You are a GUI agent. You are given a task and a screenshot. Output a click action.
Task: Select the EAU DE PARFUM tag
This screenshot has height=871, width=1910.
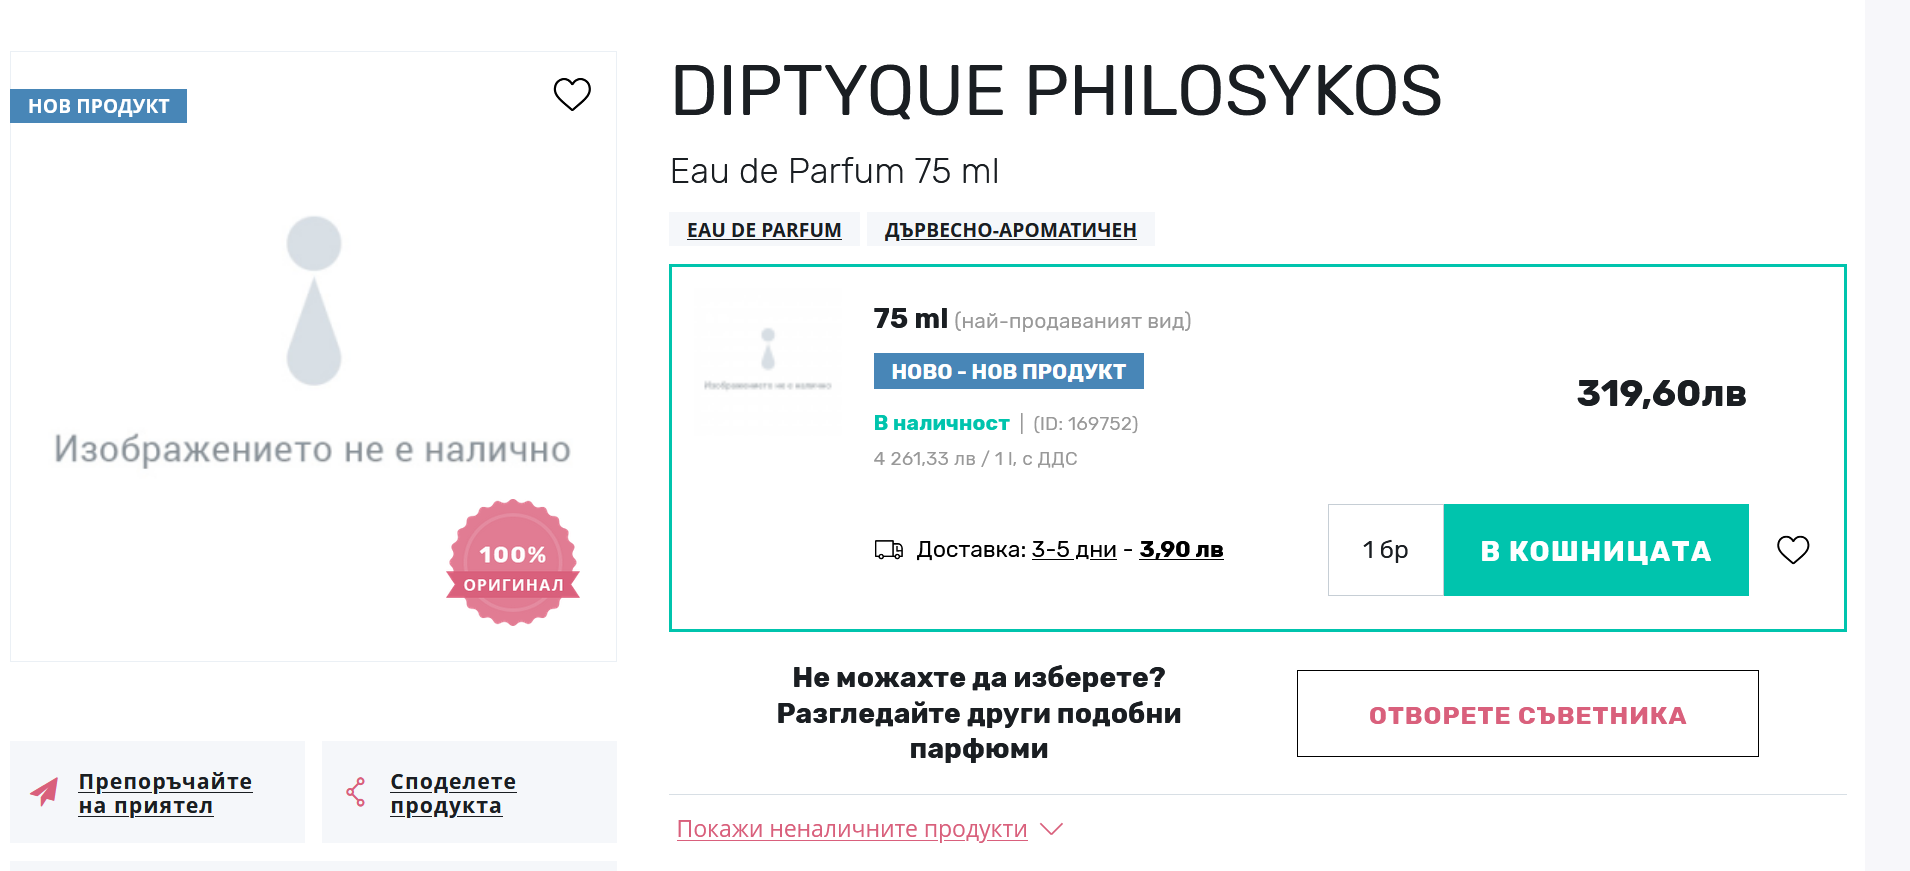pos(764,230)
